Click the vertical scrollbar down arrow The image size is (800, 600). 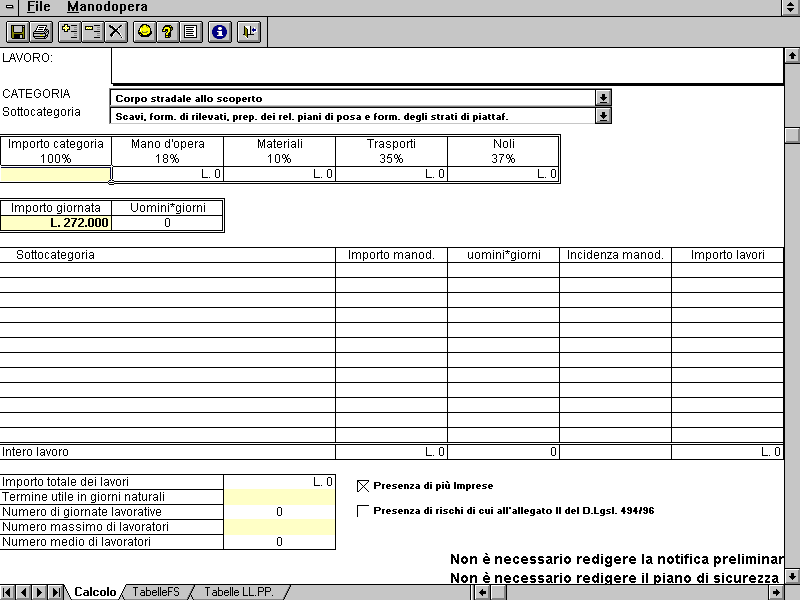792,577
